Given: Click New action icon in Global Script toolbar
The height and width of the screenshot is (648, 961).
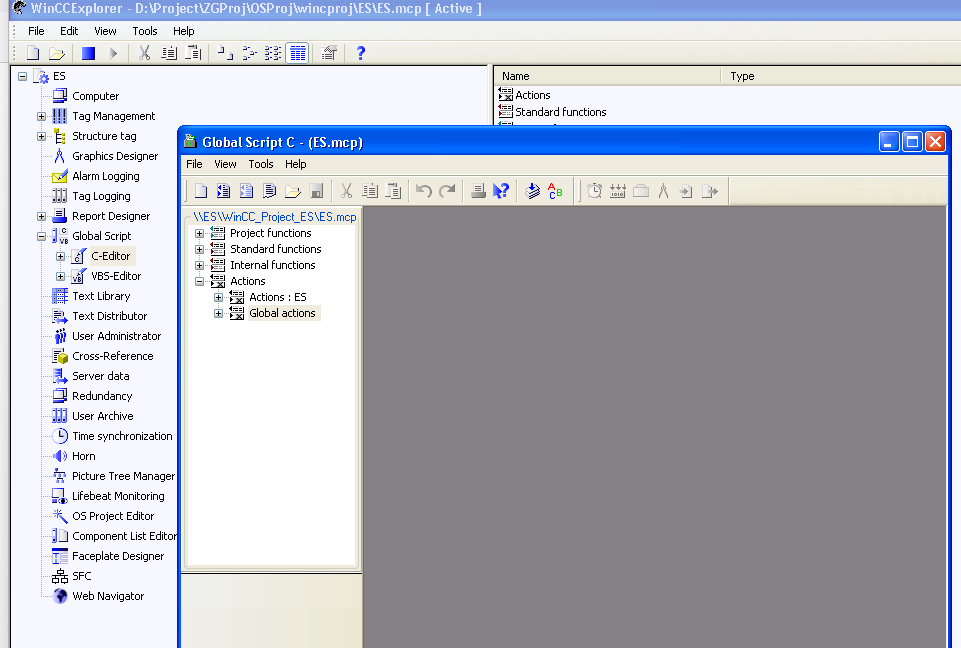Looking at the screenshot, I should click(200, 191).
